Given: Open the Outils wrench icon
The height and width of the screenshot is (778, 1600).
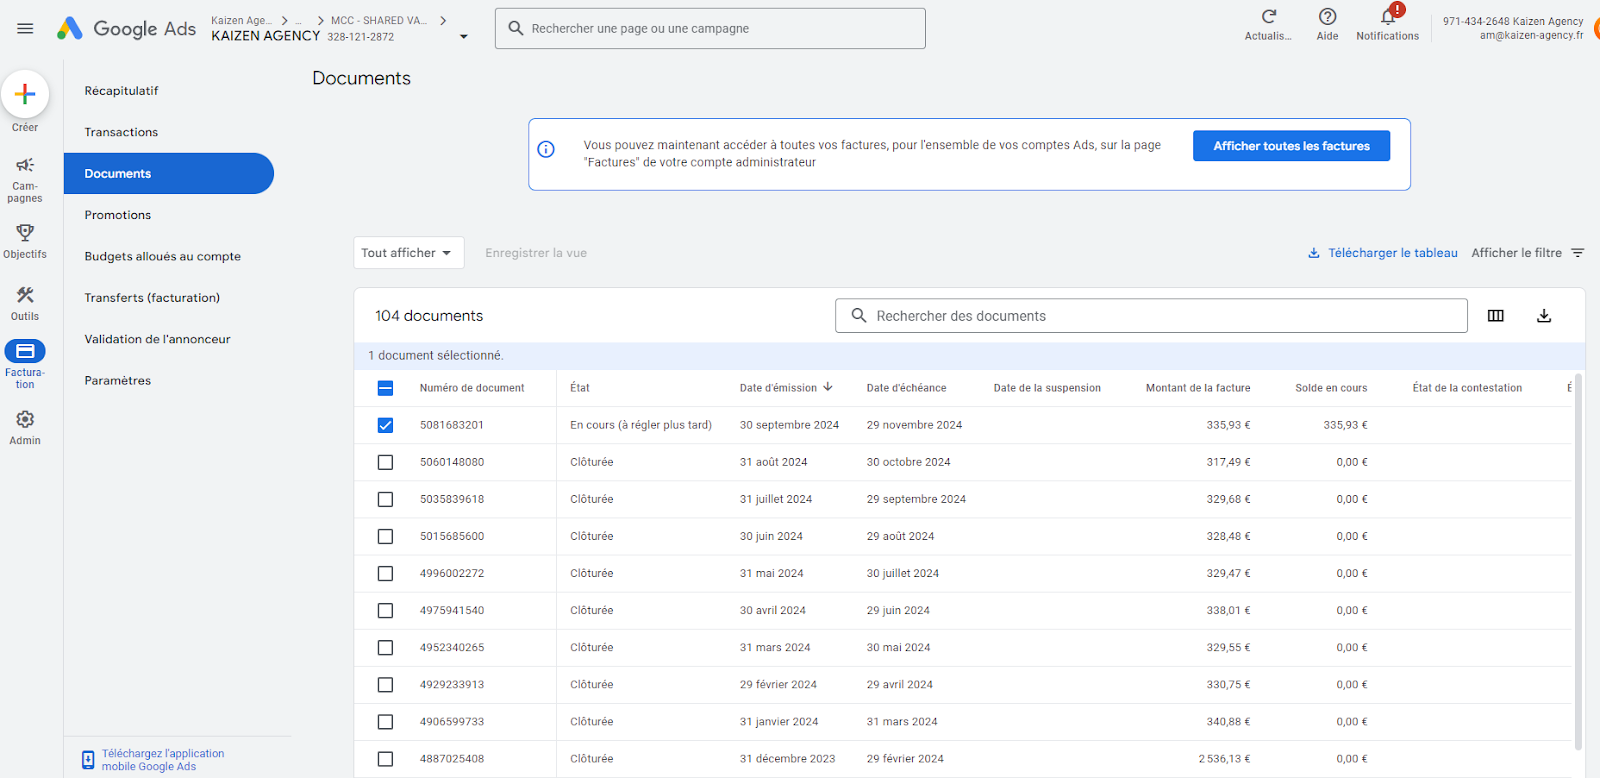Looking at the screenshot, I should [25, 295].
